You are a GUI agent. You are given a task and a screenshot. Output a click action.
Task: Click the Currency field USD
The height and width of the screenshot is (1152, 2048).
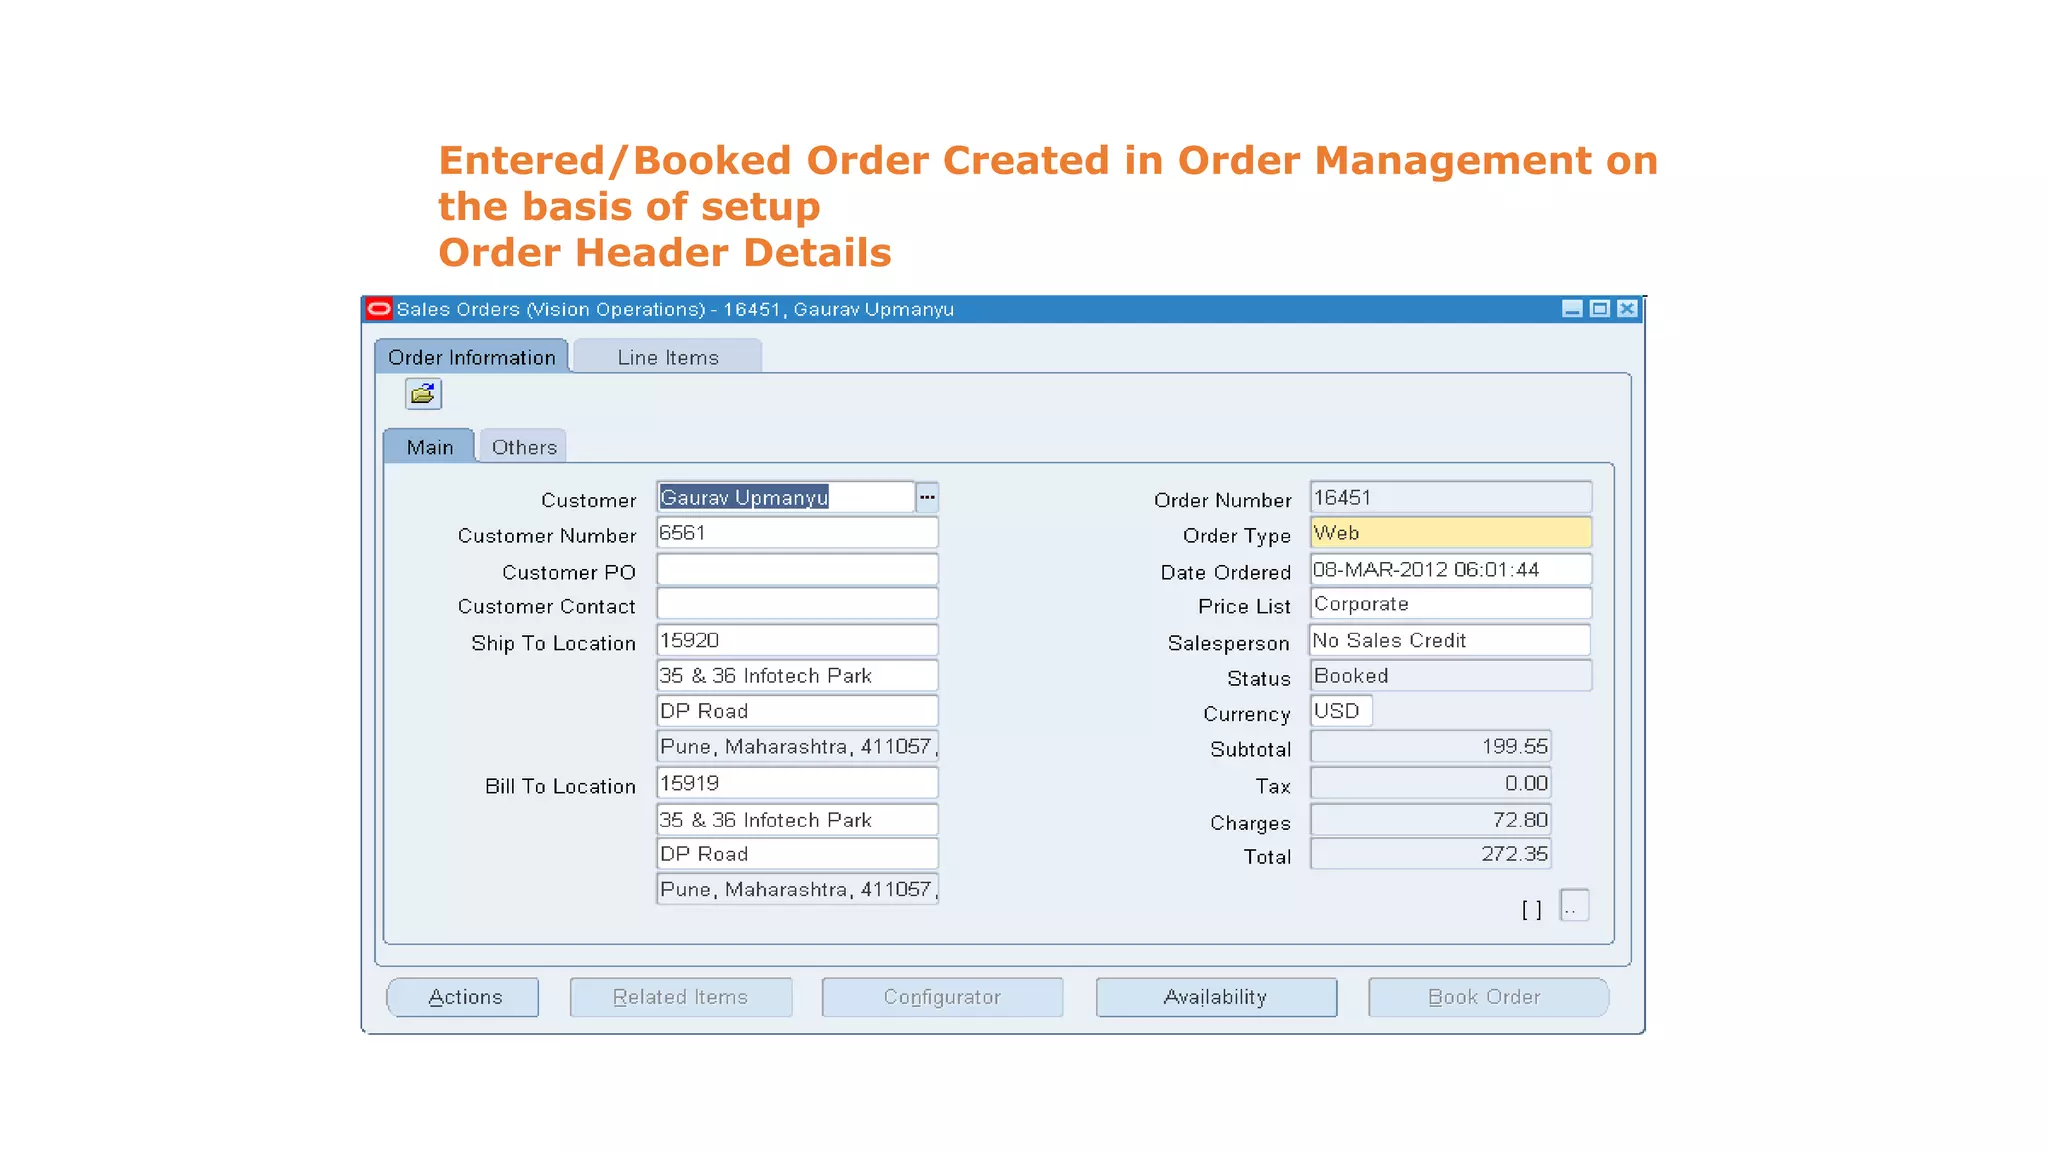1341,711
